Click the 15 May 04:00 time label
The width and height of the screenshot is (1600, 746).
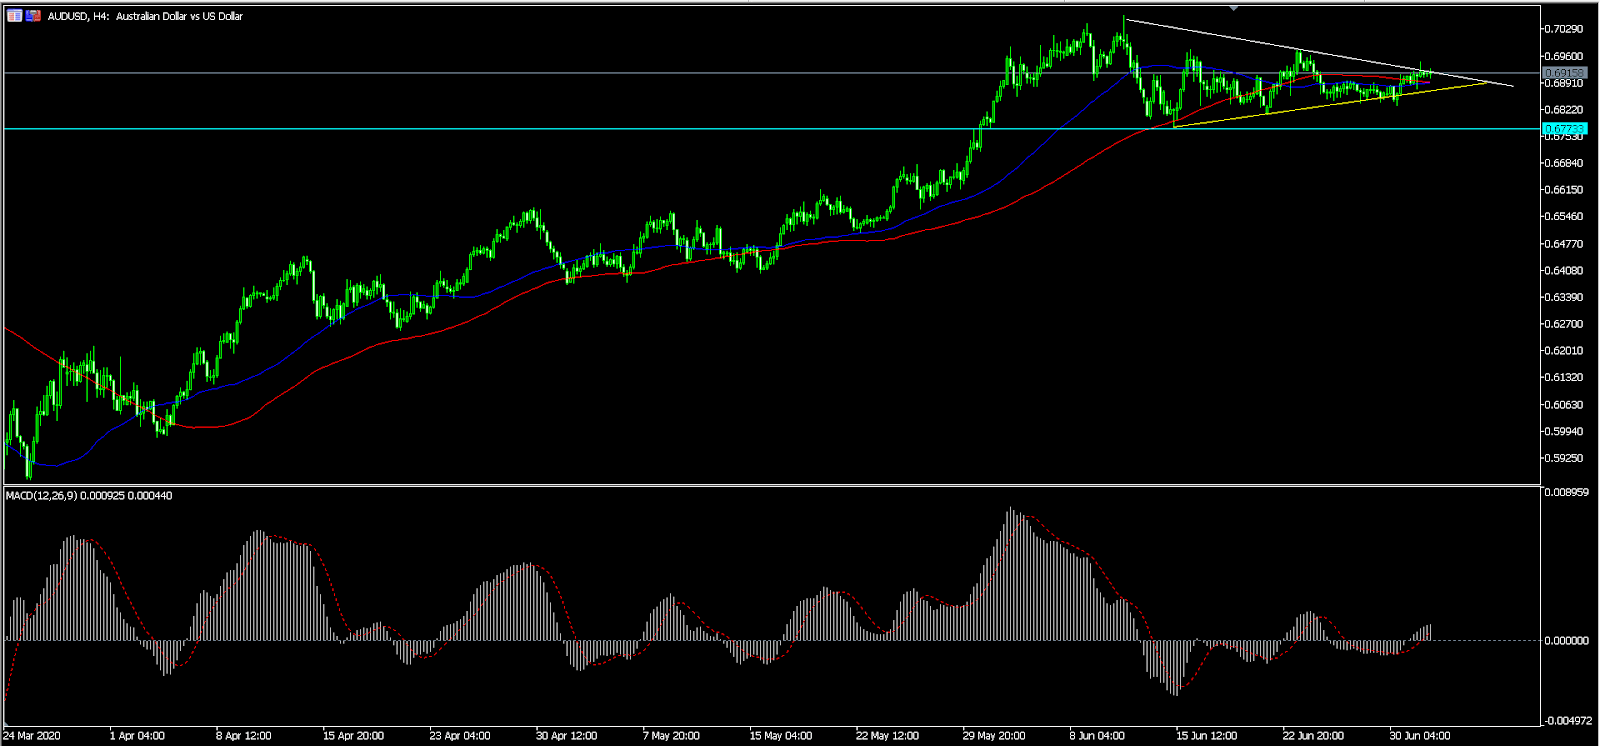[x=780, y=736]
